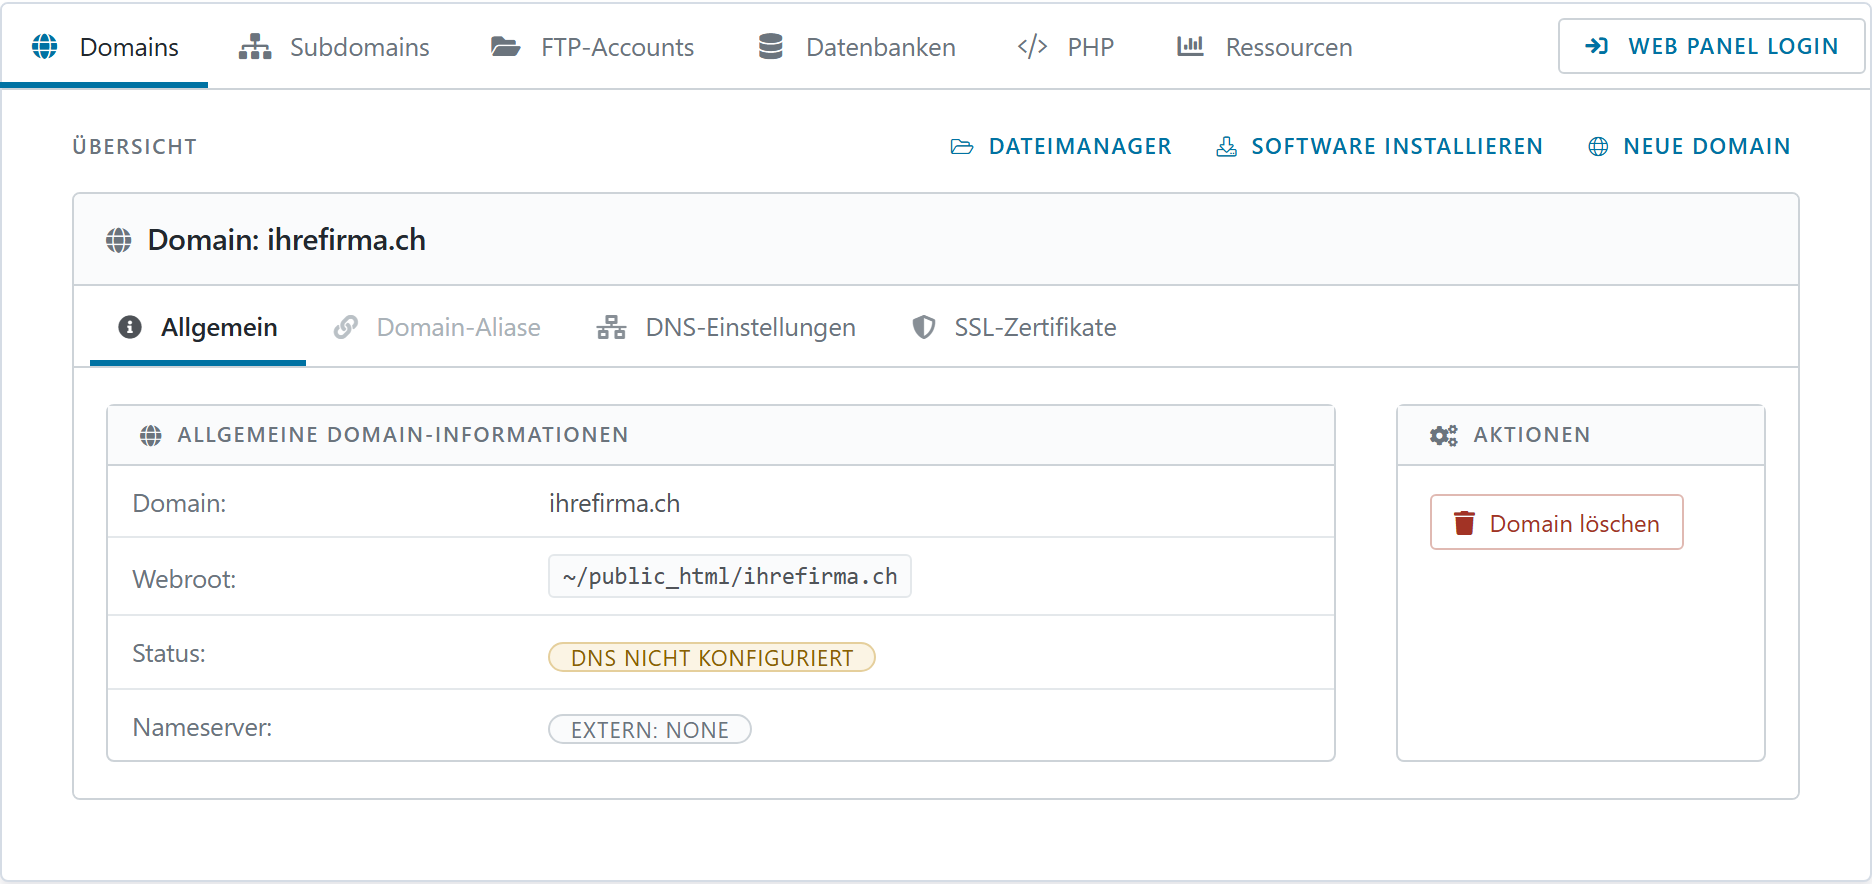This screenshot has height=884, width=1872.
Task: Switch to the DNS-Einstellungen tab
Action: coord(727,327)
